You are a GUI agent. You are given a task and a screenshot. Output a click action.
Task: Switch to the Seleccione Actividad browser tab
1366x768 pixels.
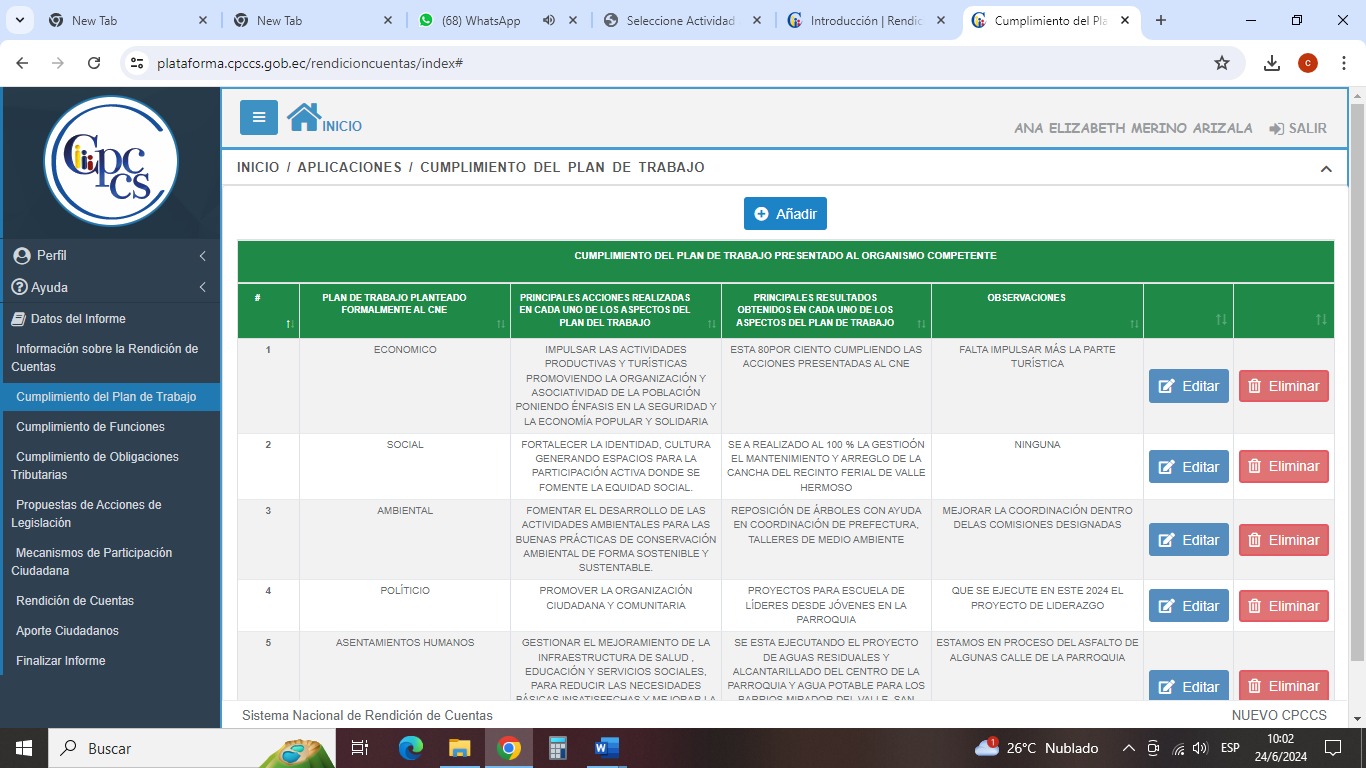pos(680,21)
